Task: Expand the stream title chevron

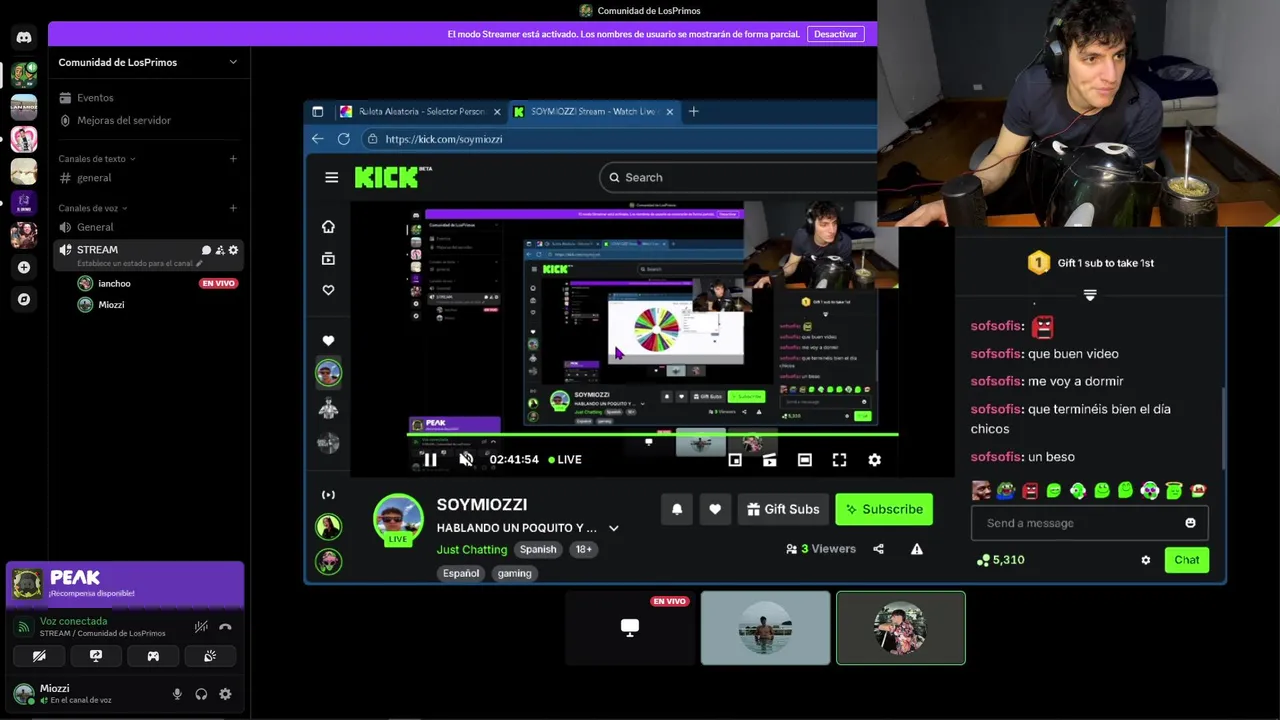Action: click(614, 528)
